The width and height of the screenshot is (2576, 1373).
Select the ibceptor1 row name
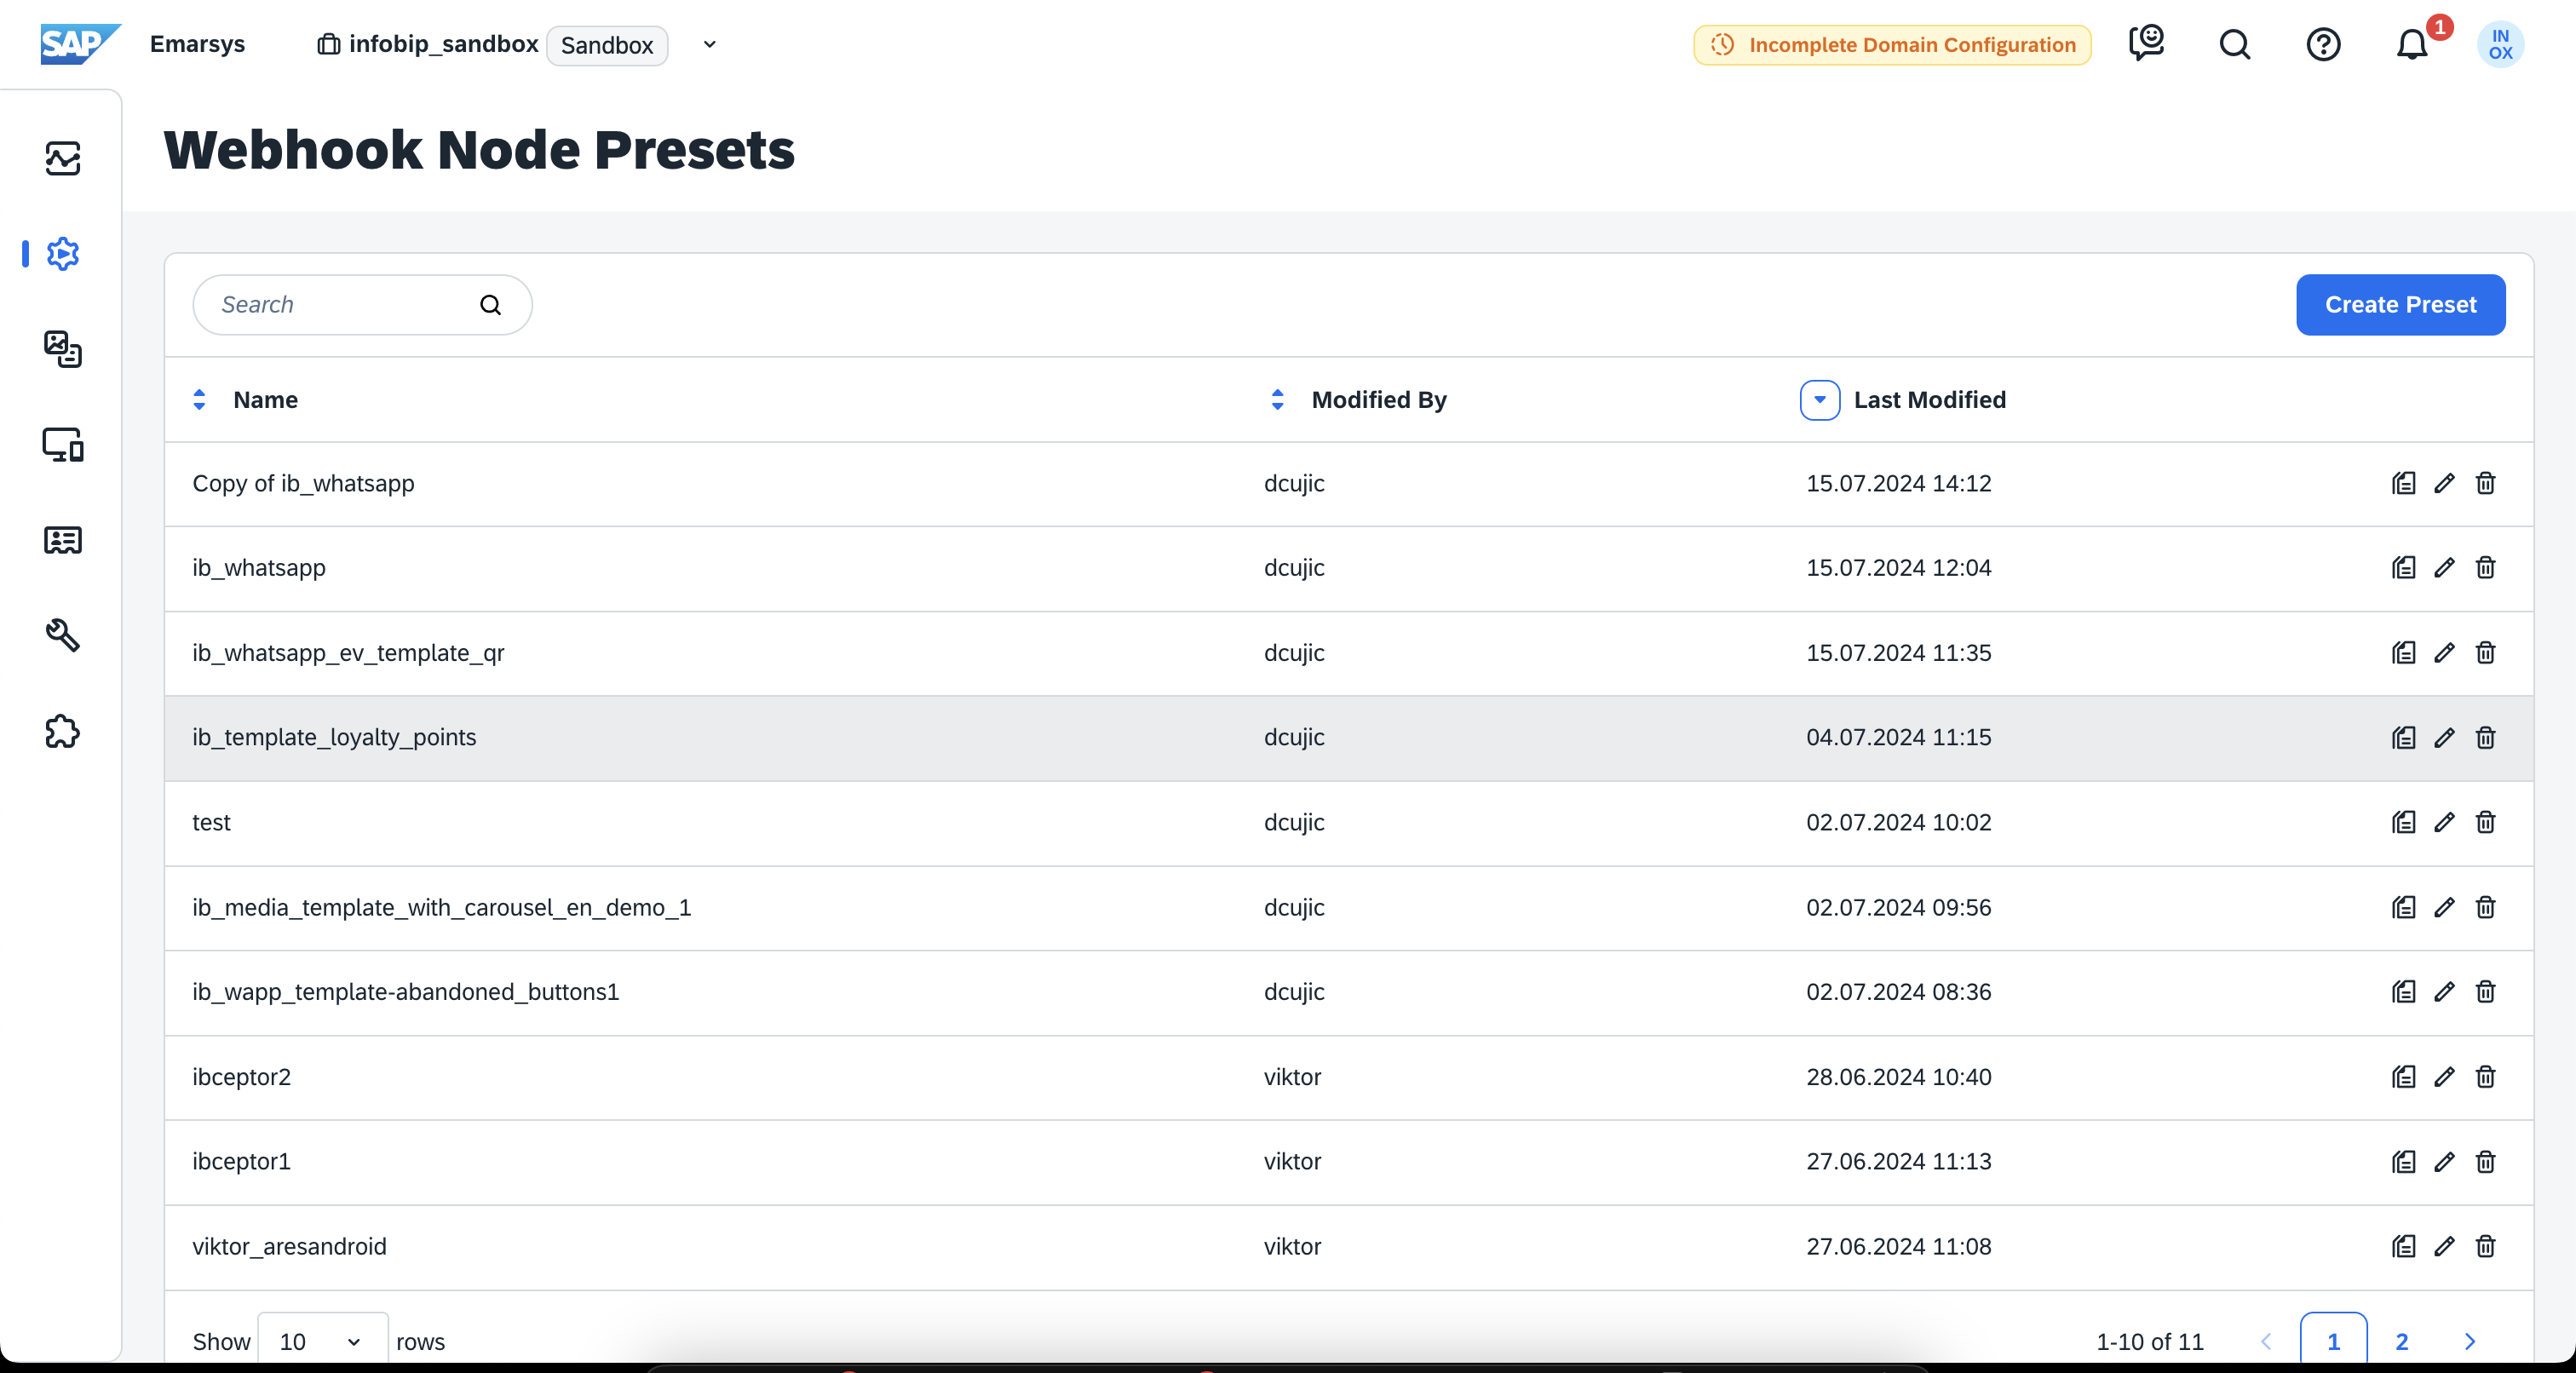[x=241, y=1162]
